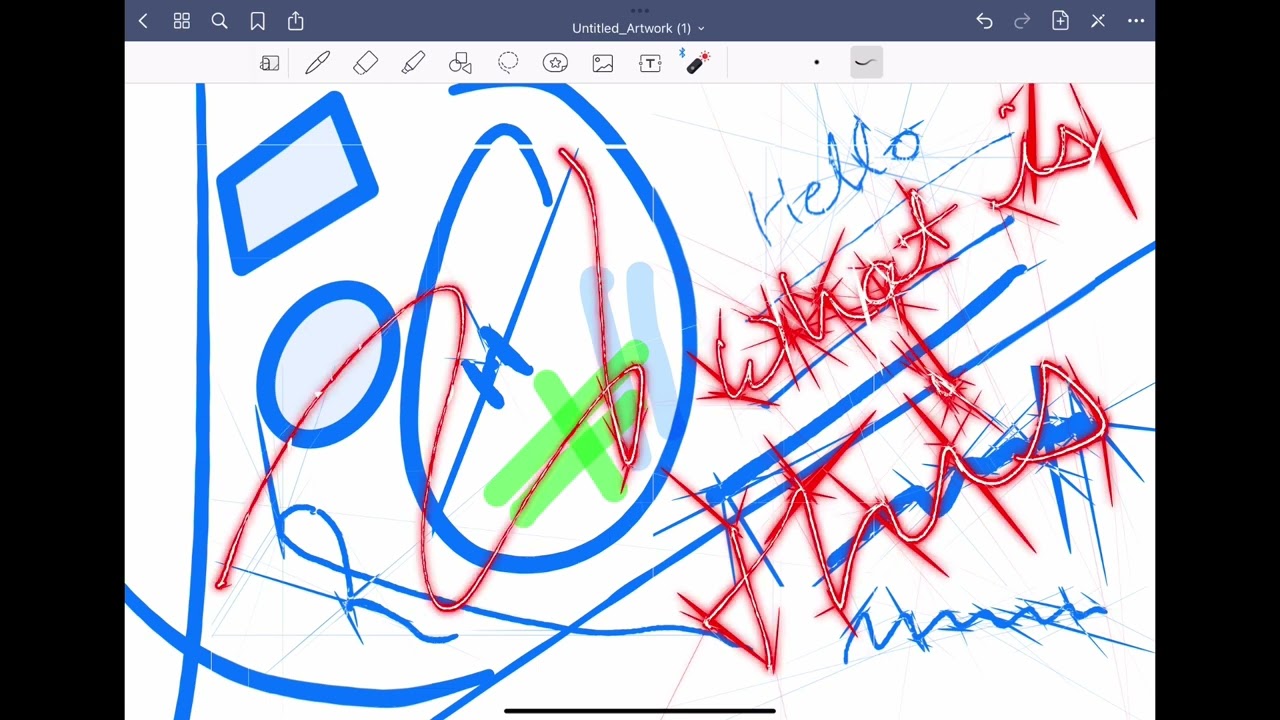Close editing mode with the X icon
The image size is (1280, 720).
pyautogui.click(x=1098, y=21)
